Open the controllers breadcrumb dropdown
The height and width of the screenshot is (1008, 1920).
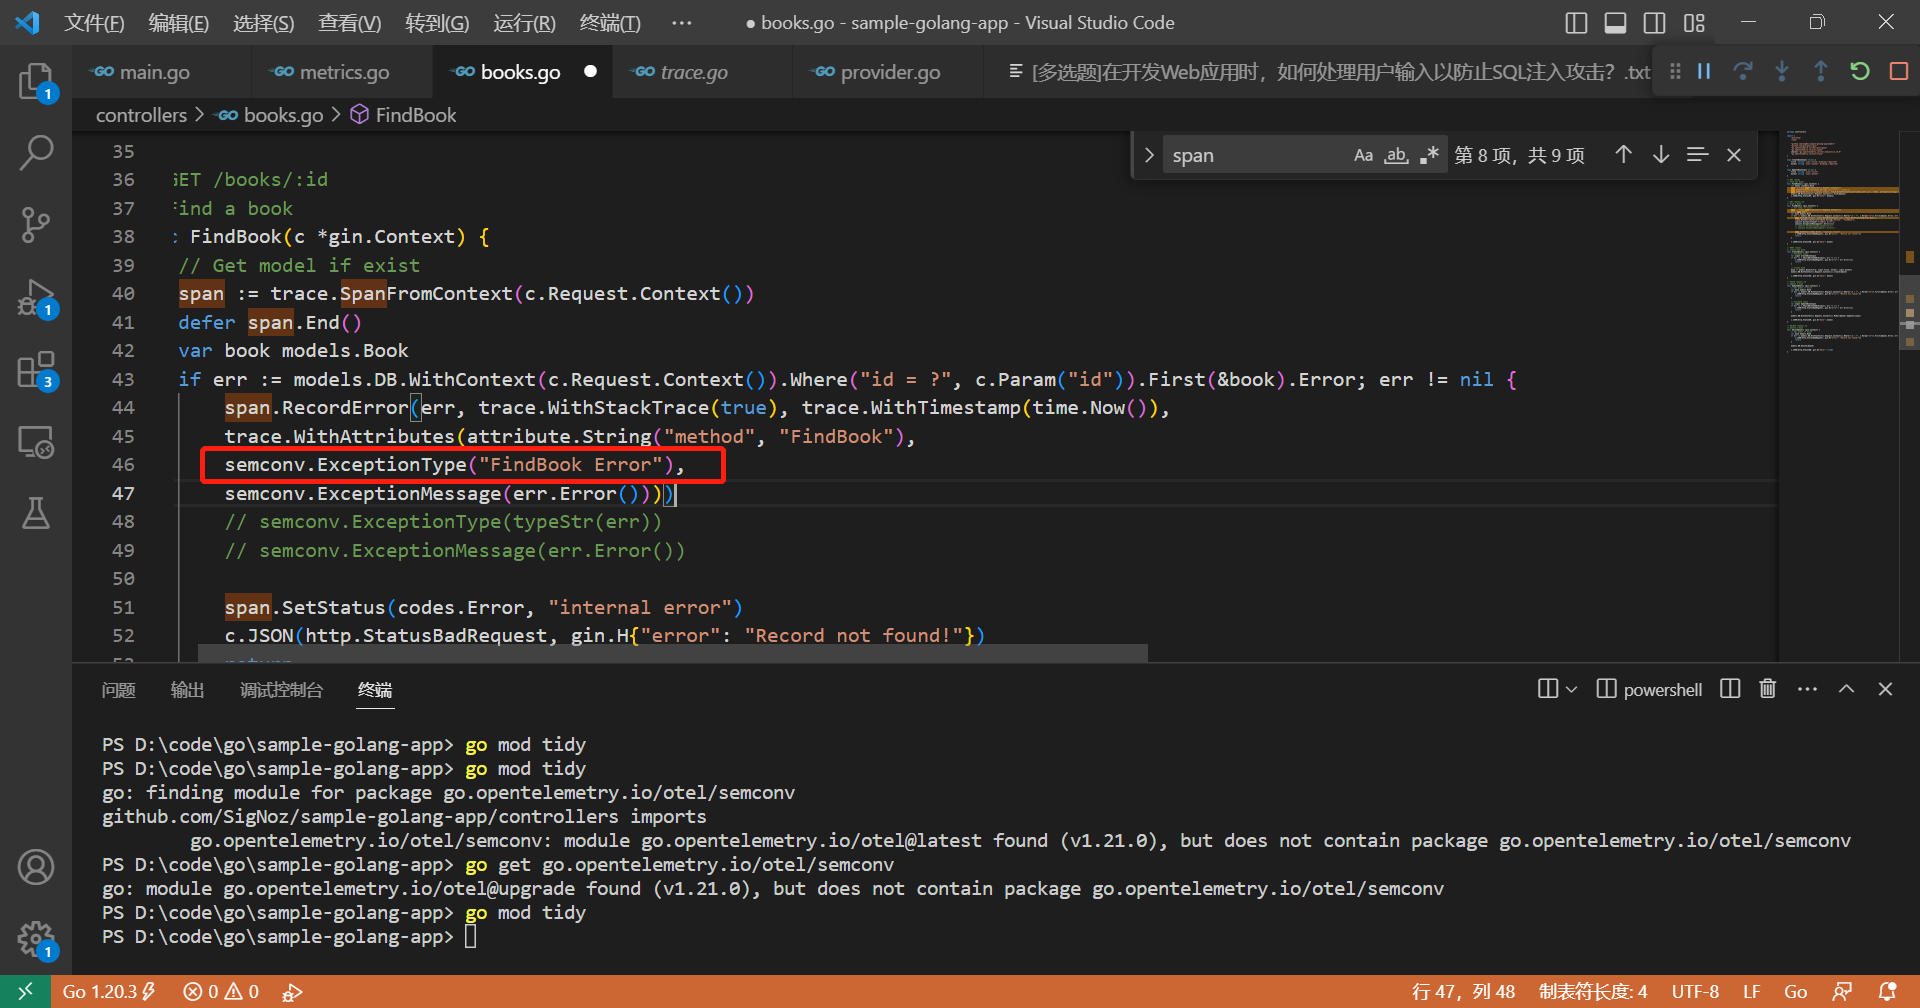click(x=141, y=114)
